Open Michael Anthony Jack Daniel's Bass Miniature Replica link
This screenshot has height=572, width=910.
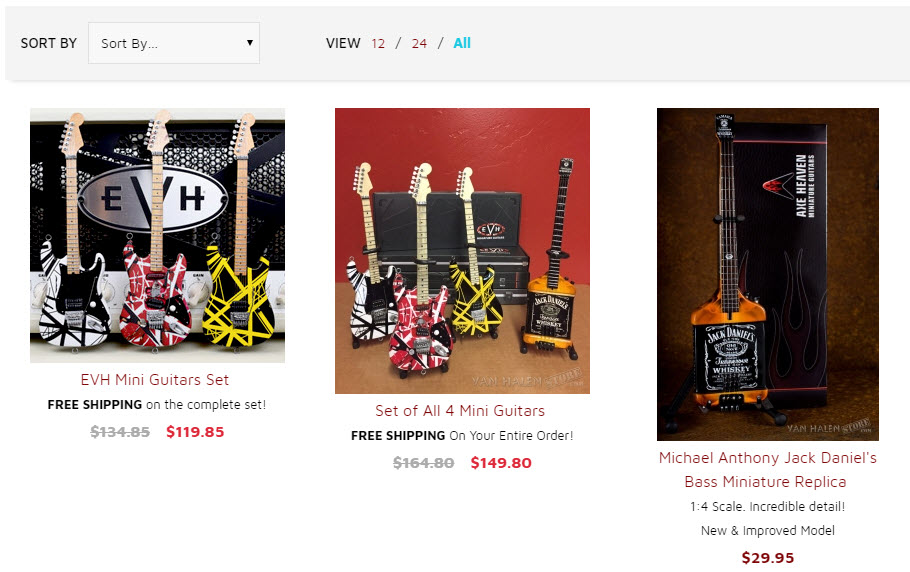(x=768, y=469)
